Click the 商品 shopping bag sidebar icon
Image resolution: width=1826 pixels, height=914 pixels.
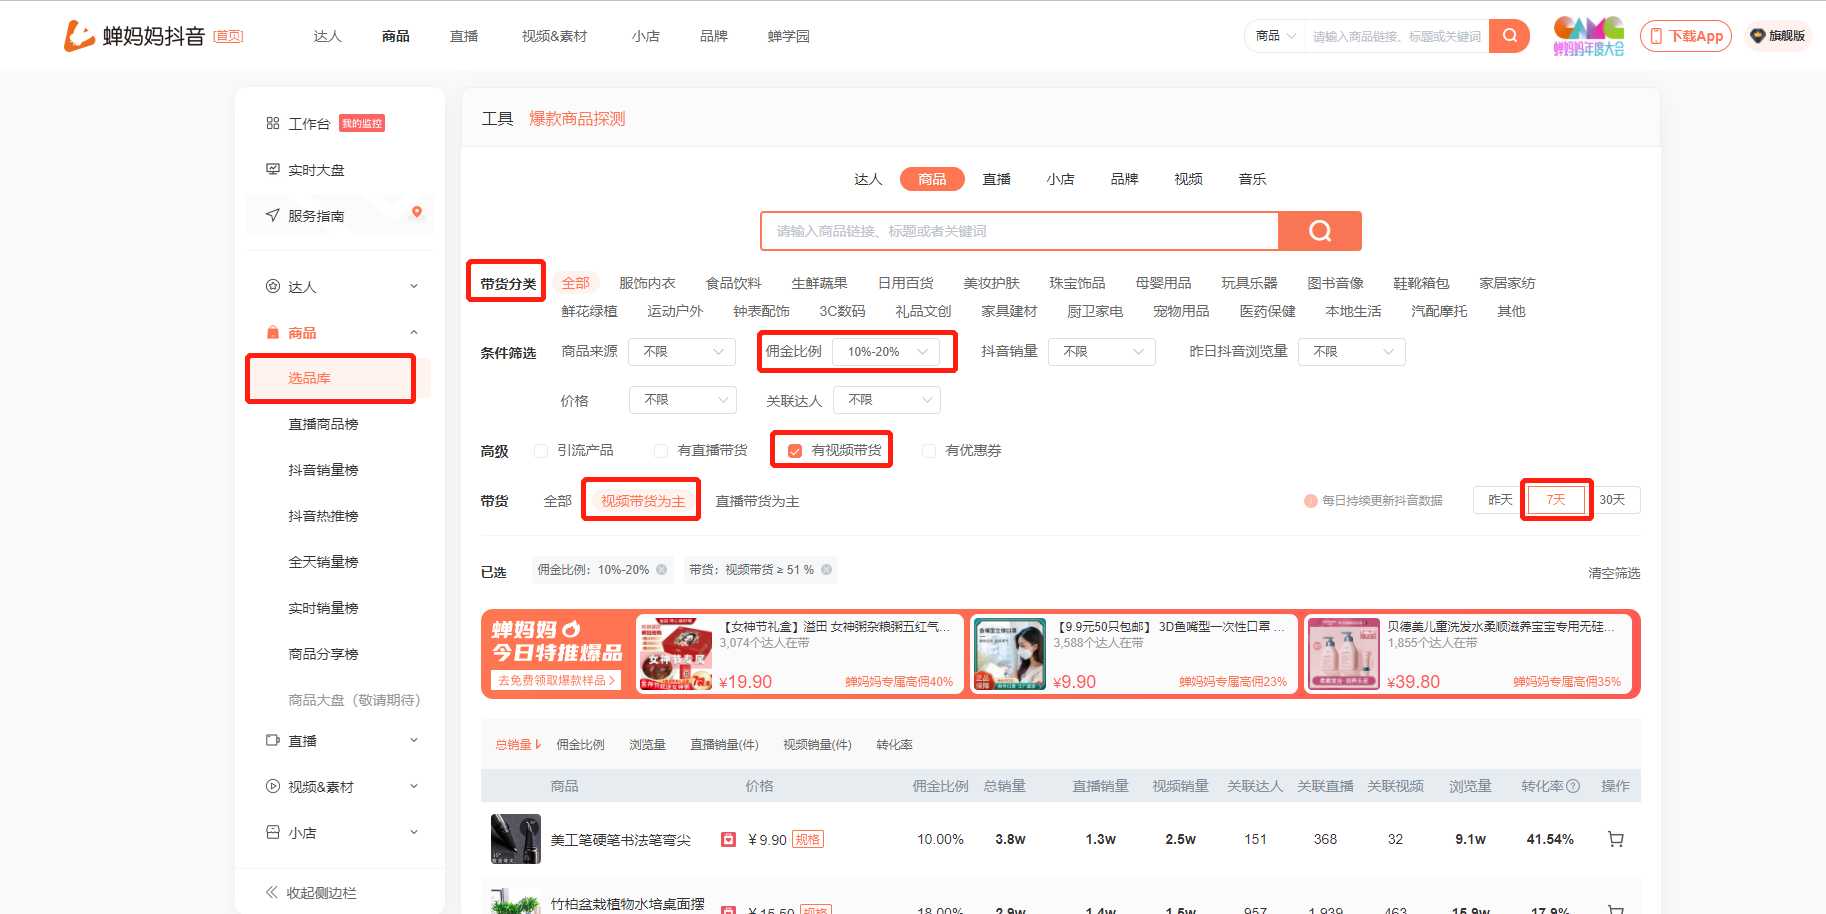272,332
